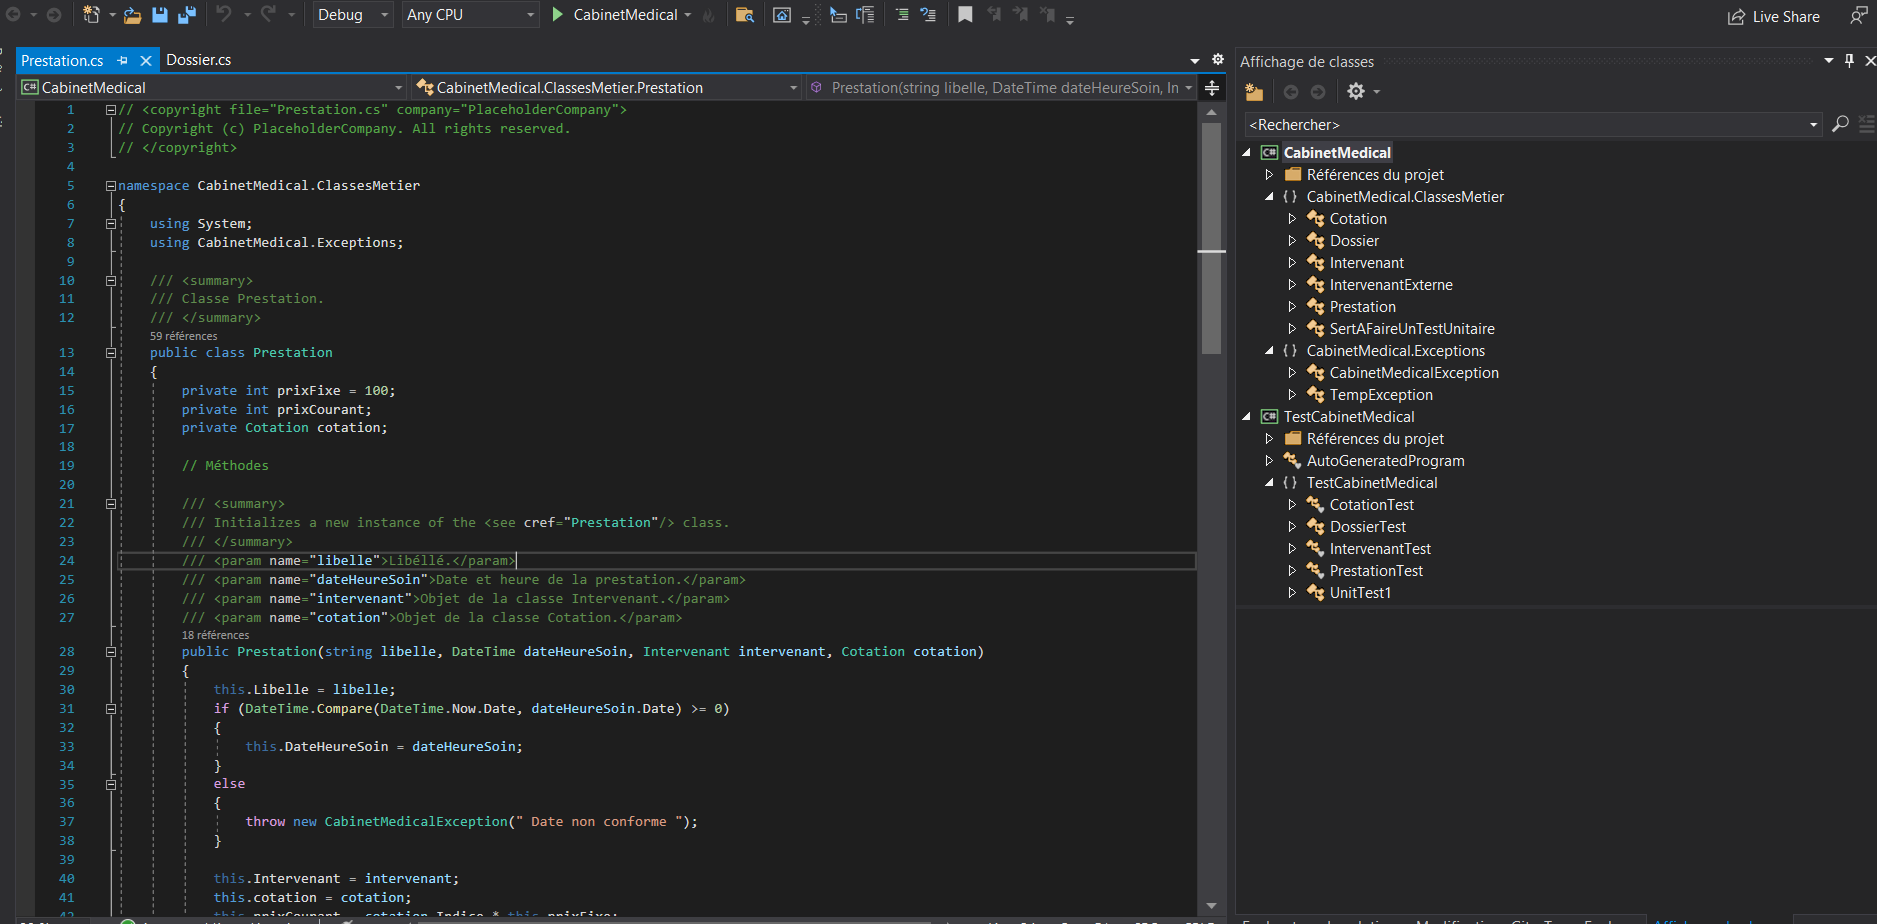Image resolution: width=1877 pixels, height=924 pixels.
Task: Click the New Project toolbar icon
Action: 91,14
